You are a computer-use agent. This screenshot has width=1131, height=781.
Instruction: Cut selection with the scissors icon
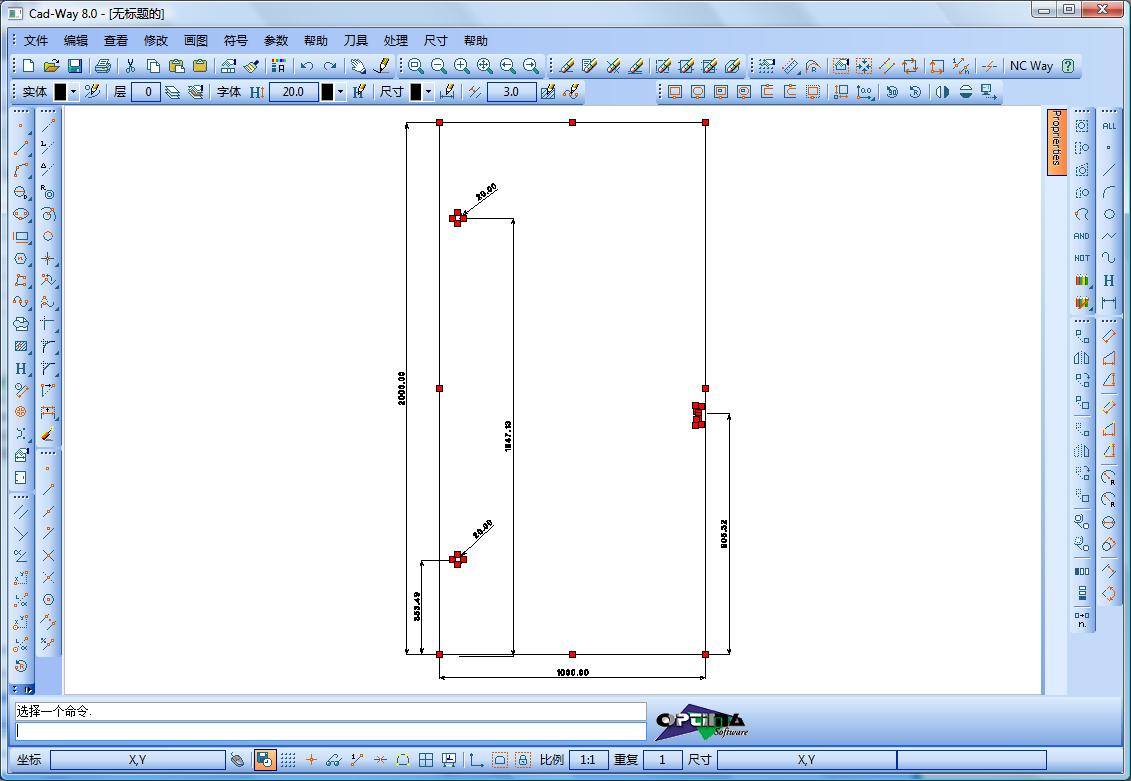click(131, 66)
